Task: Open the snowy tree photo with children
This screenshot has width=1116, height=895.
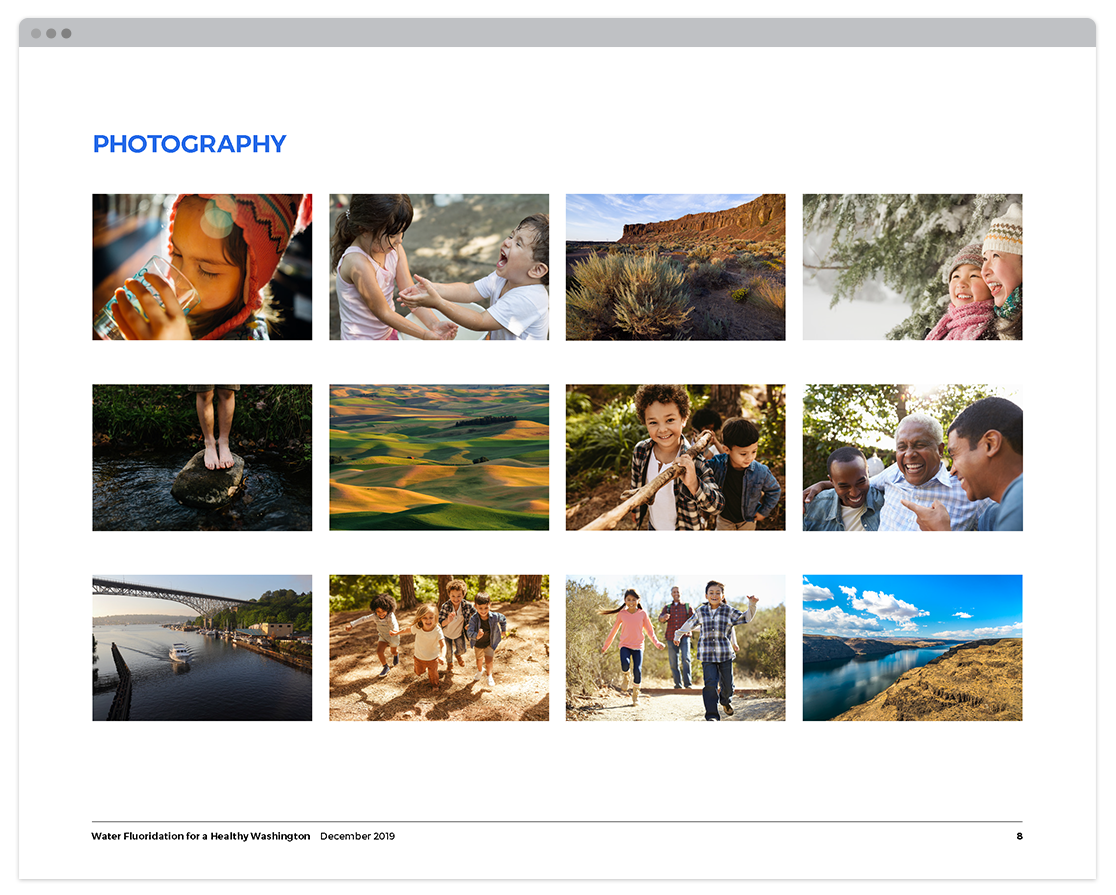Action: pos(912,267)
